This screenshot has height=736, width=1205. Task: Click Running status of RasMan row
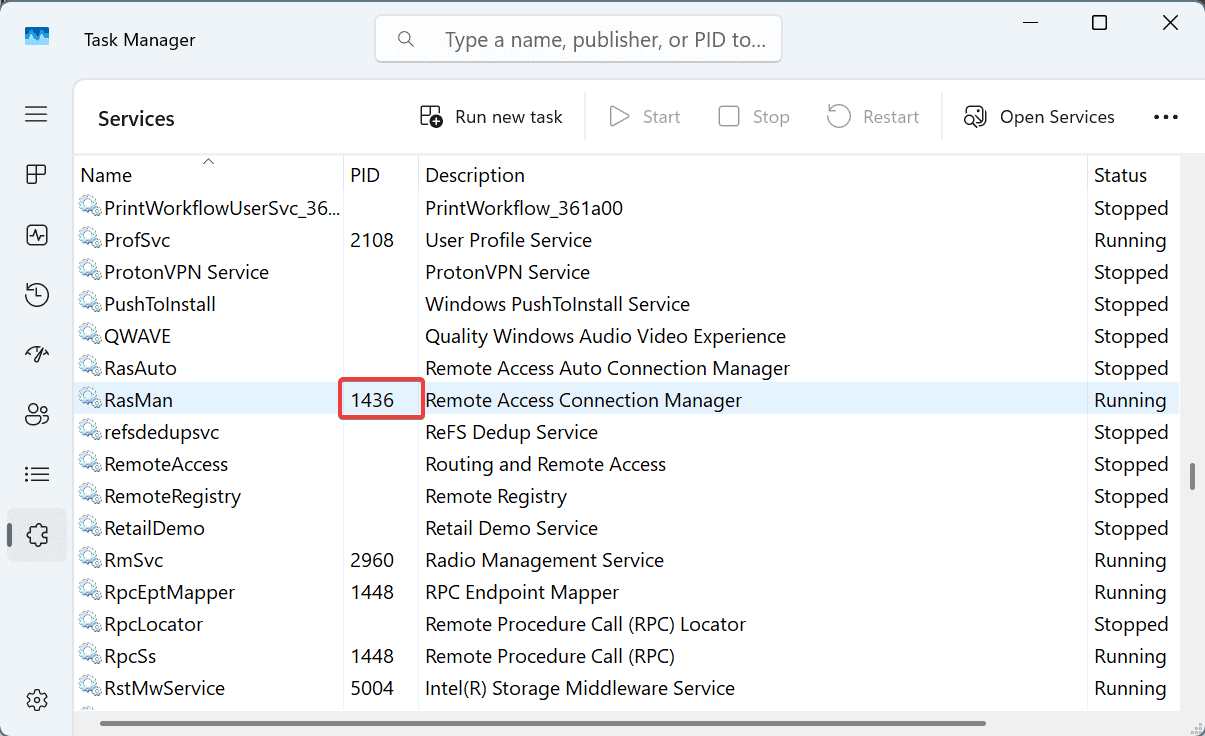[x=1130, y=400]
